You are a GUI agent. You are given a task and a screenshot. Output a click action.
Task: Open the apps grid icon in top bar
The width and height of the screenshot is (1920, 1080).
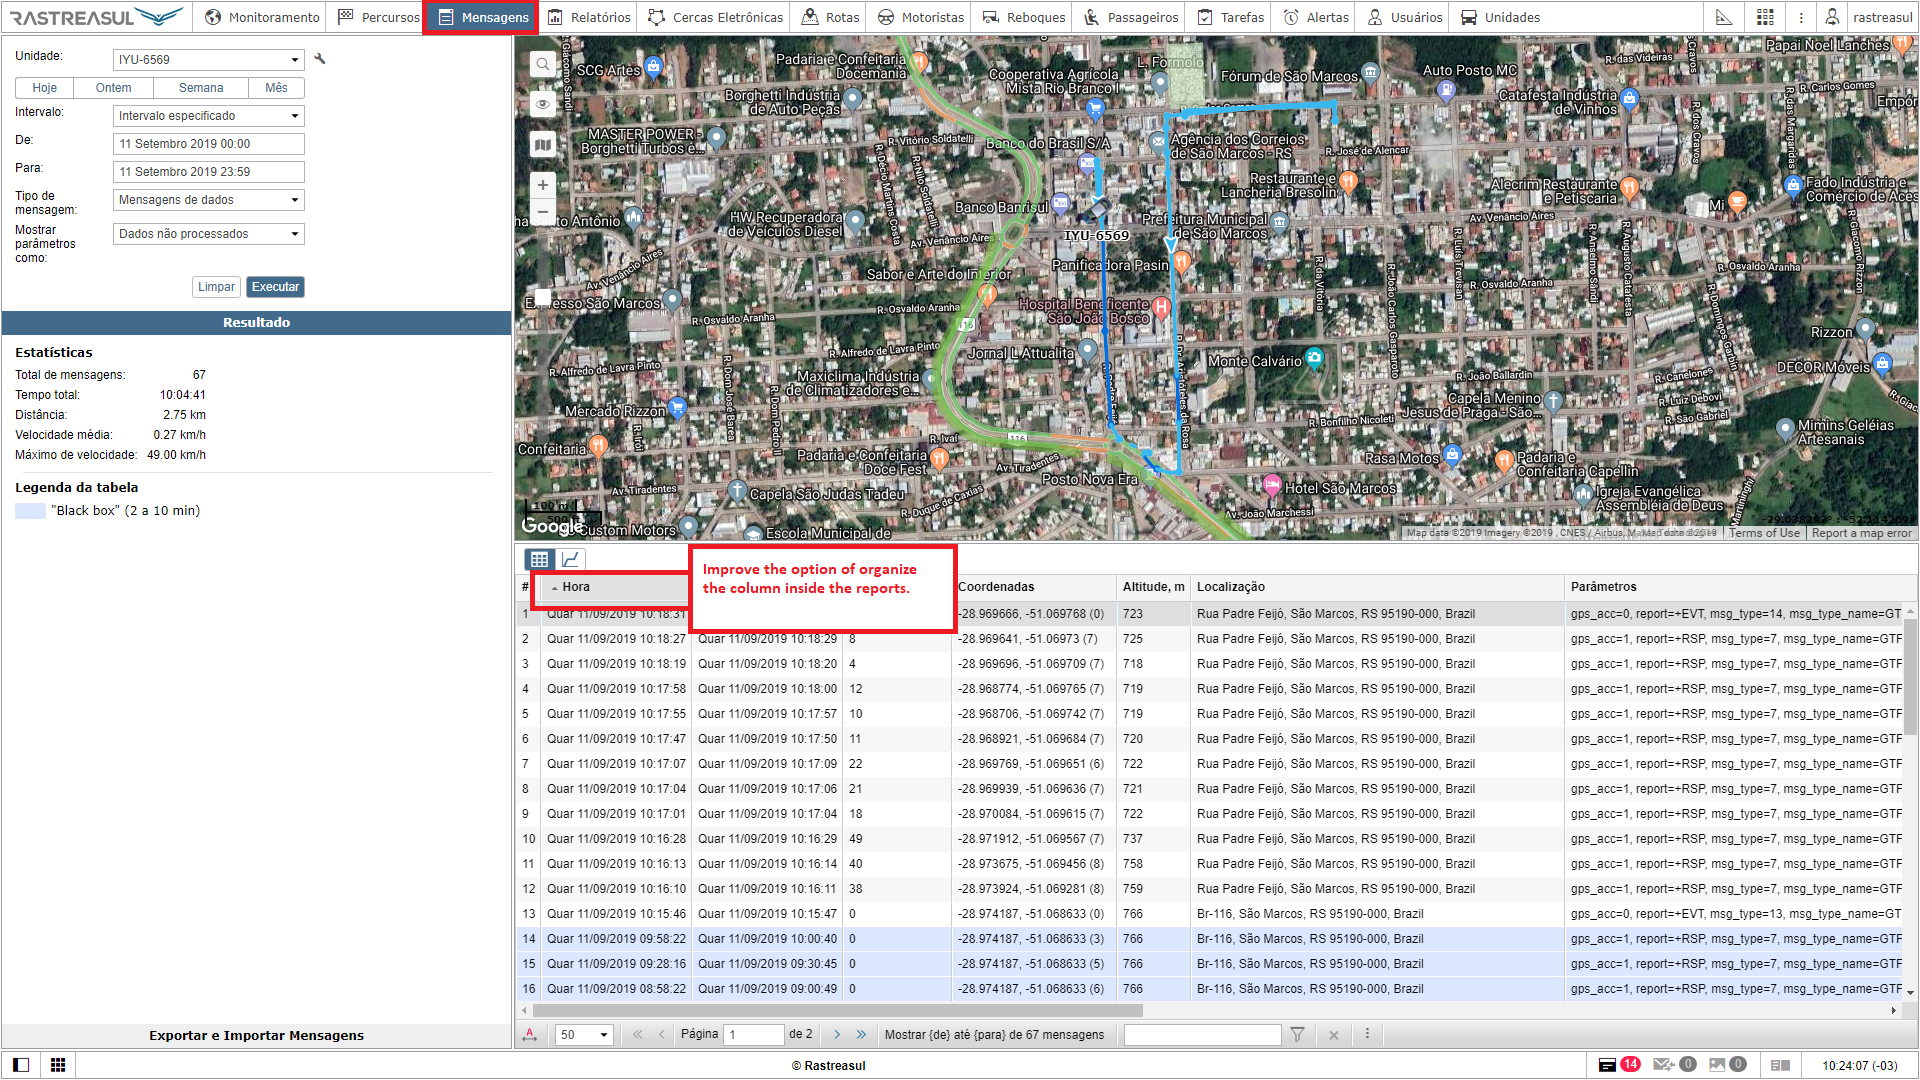1765,17
